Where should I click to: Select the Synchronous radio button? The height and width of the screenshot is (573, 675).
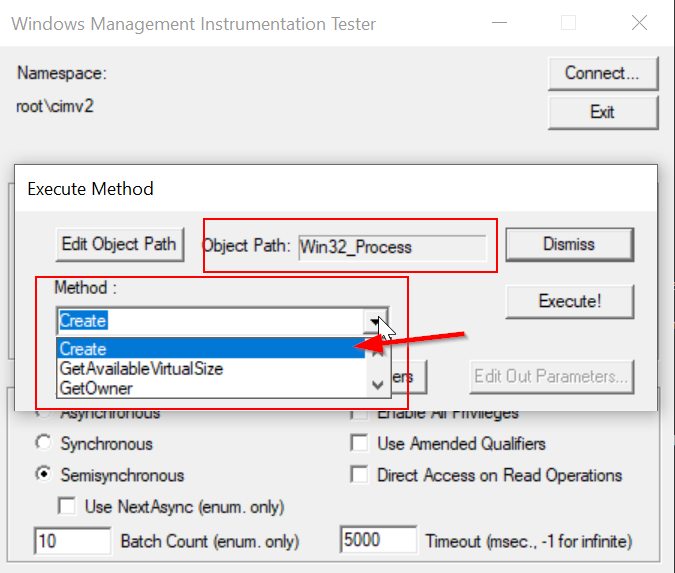click(43, 443)
